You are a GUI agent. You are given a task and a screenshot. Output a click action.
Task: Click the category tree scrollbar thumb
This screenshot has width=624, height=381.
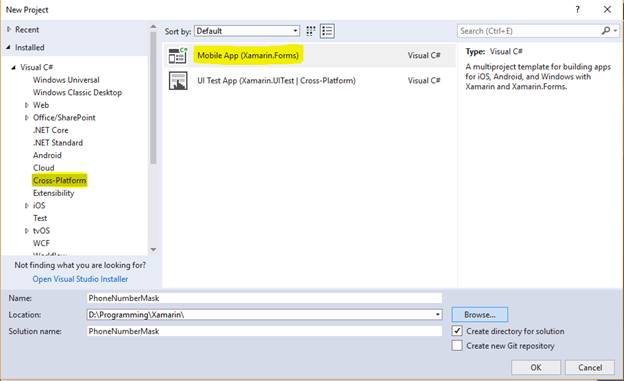tap(153, 98)
